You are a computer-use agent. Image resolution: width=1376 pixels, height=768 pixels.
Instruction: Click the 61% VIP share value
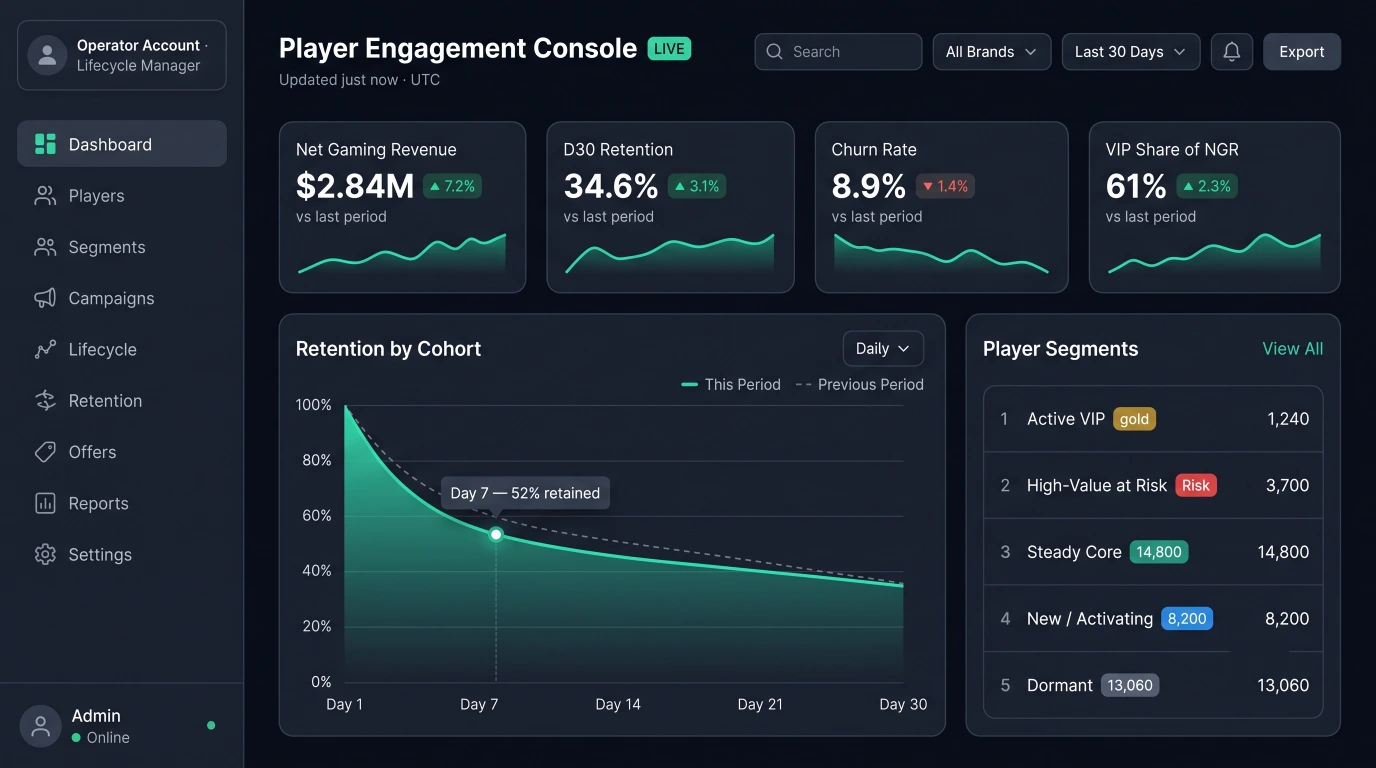1136,186
